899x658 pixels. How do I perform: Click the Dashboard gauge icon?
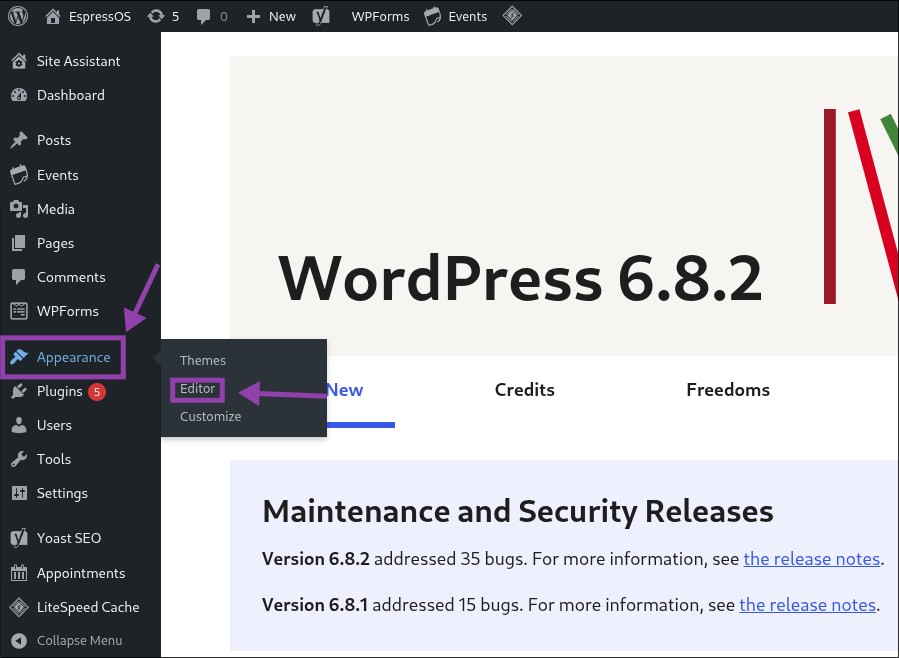19,95
